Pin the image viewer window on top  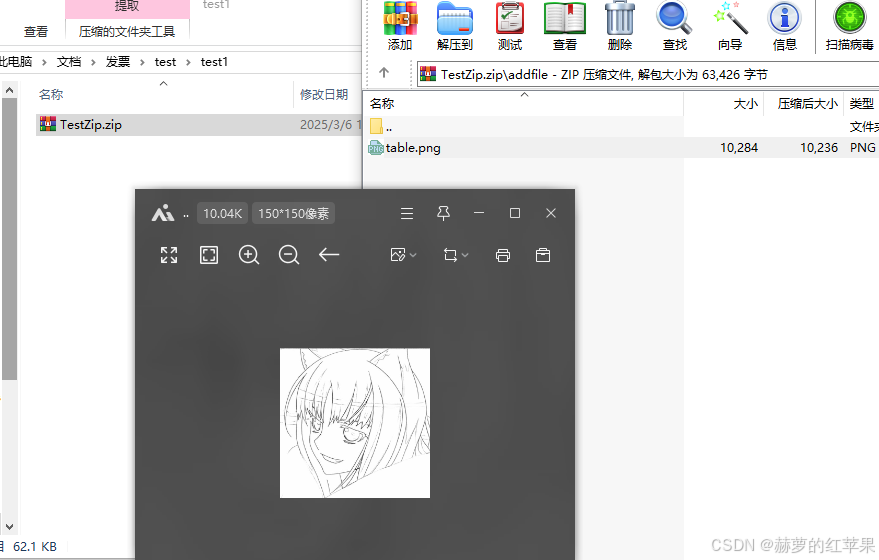[x=443, y=213]
